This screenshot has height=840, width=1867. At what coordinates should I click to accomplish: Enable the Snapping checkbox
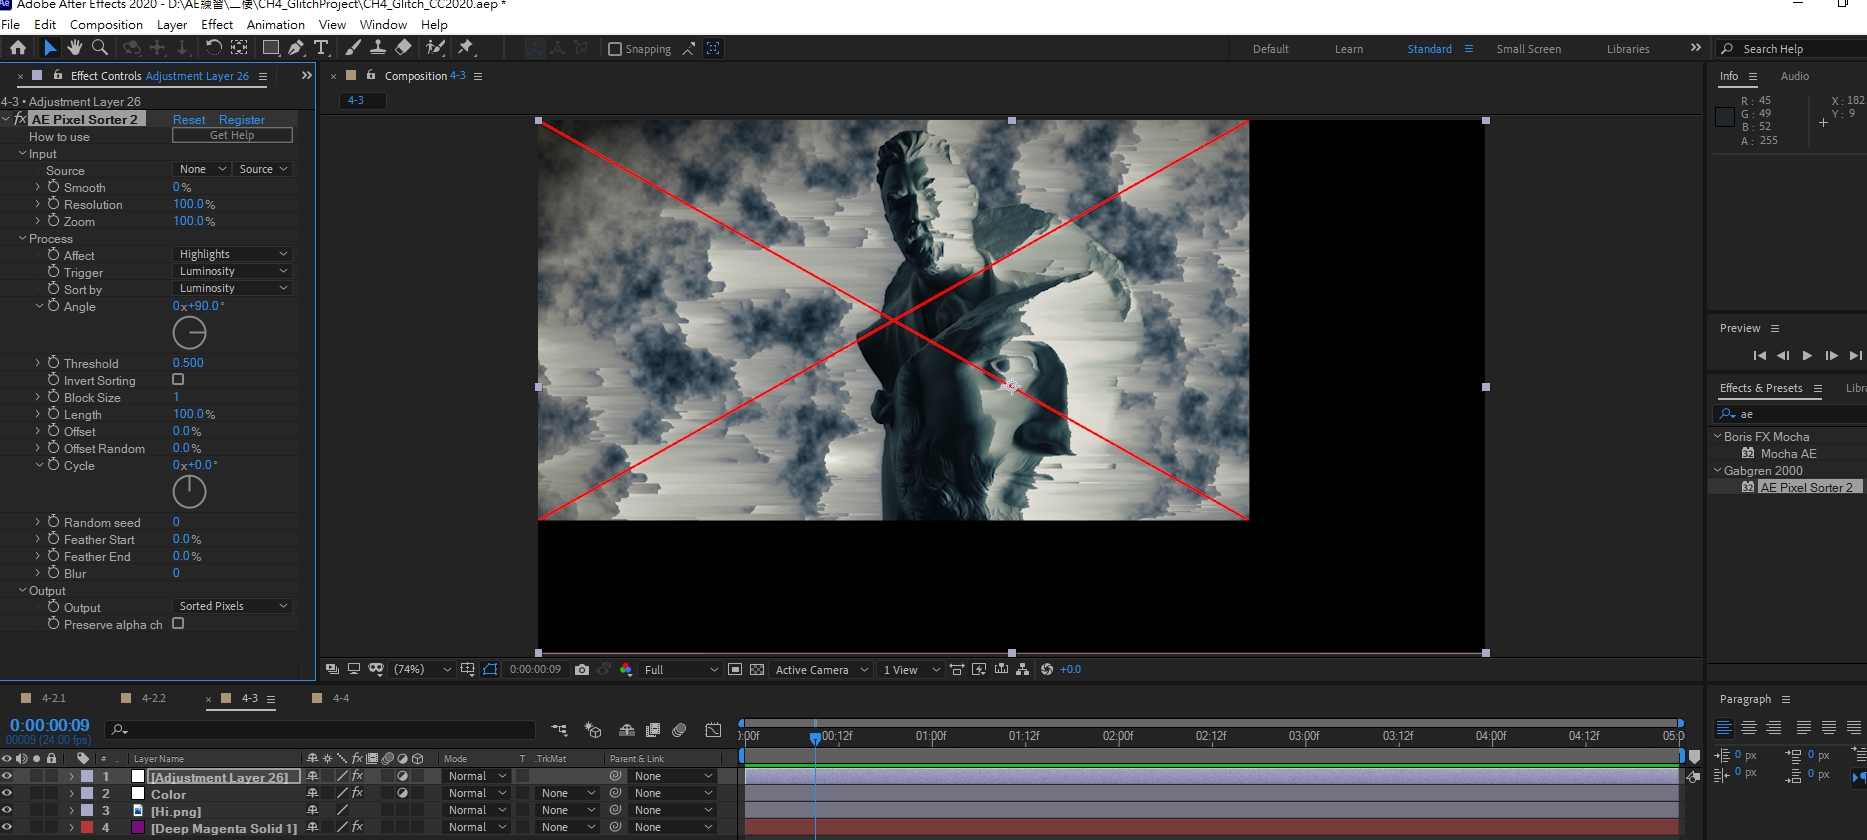tap(615, 49)
